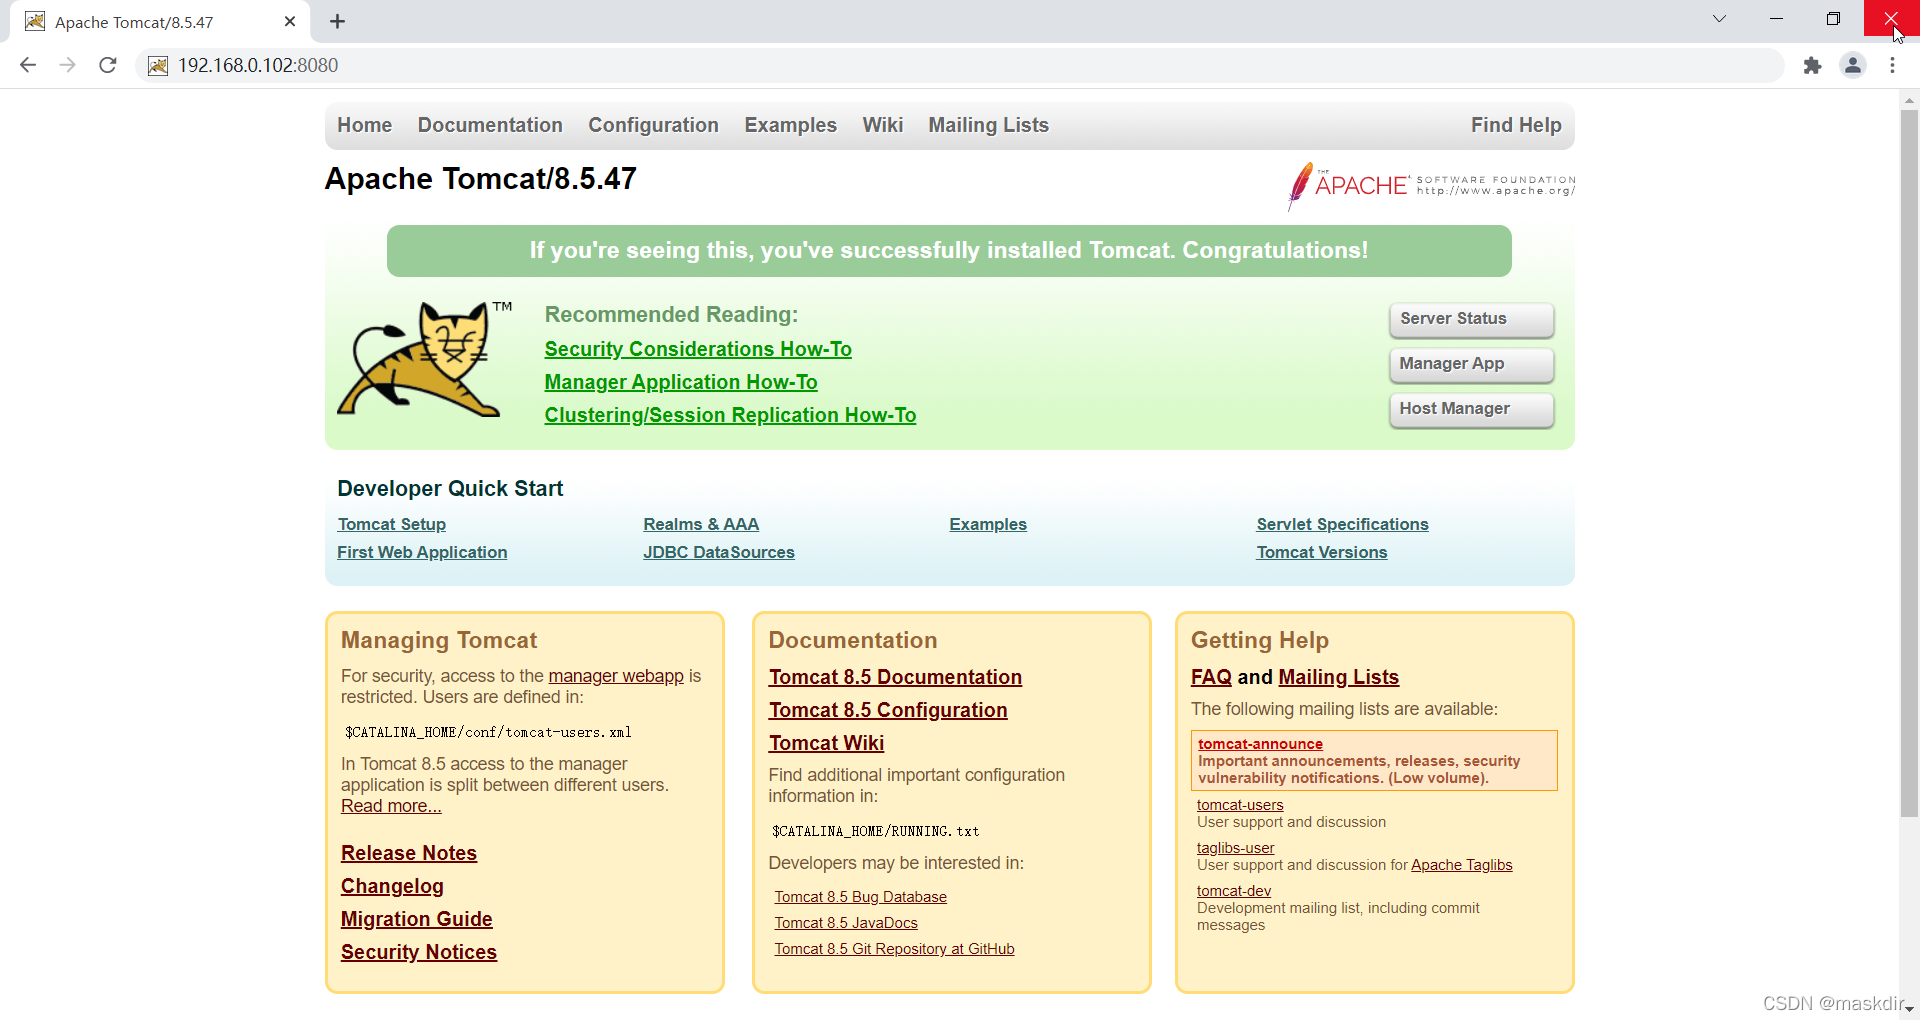Open Security Considerations How-To link

click(x=698, y=349)
